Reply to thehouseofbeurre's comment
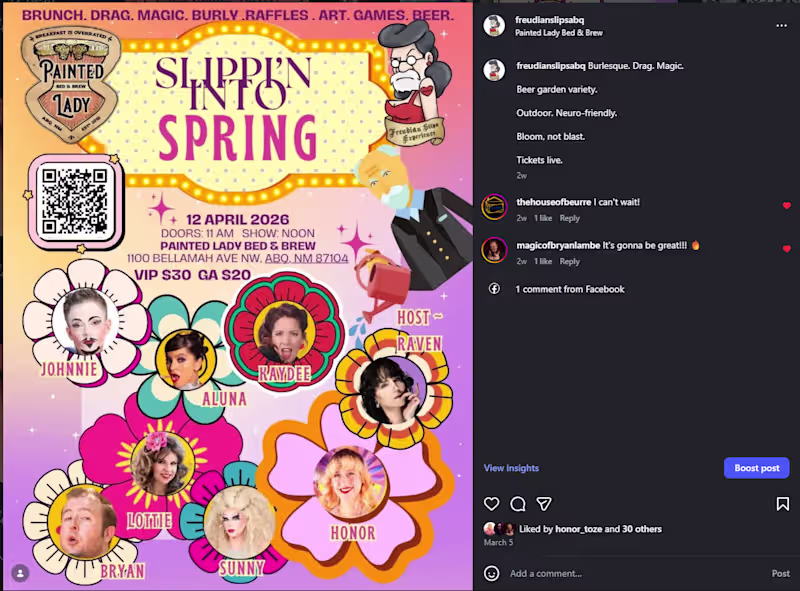The height and width of the screenshot is (591, 800). click(569, 218)
